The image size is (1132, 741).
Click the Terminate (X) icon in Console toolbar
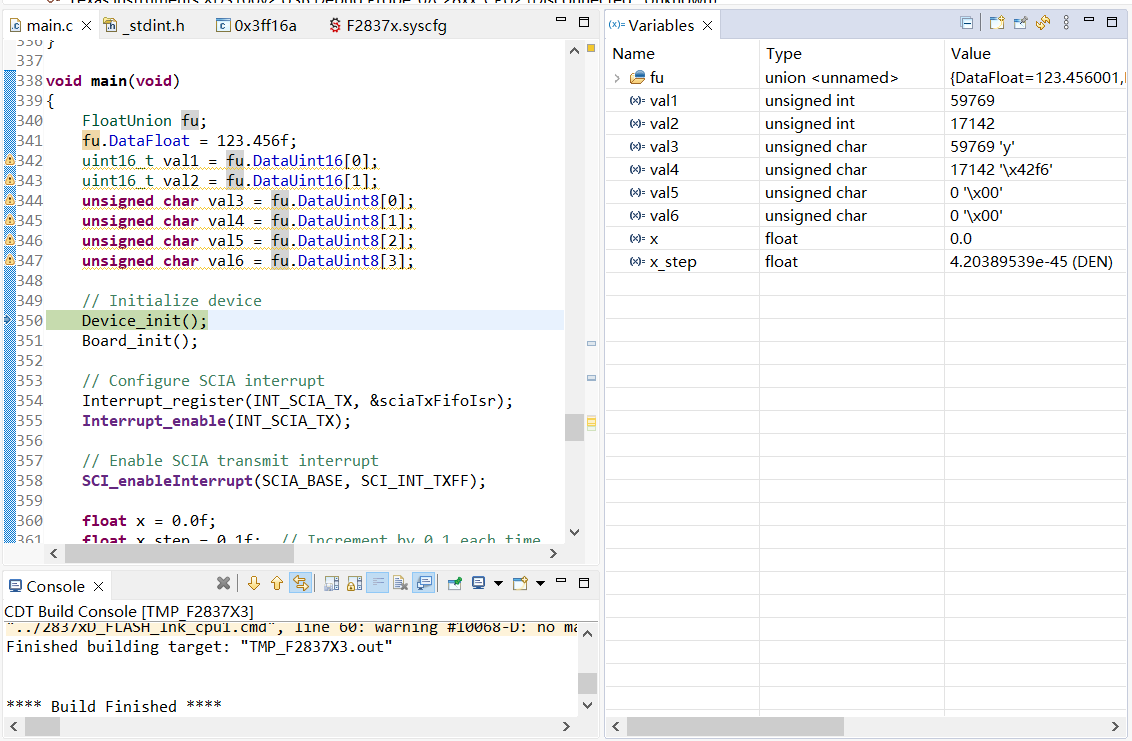point(224,583)
